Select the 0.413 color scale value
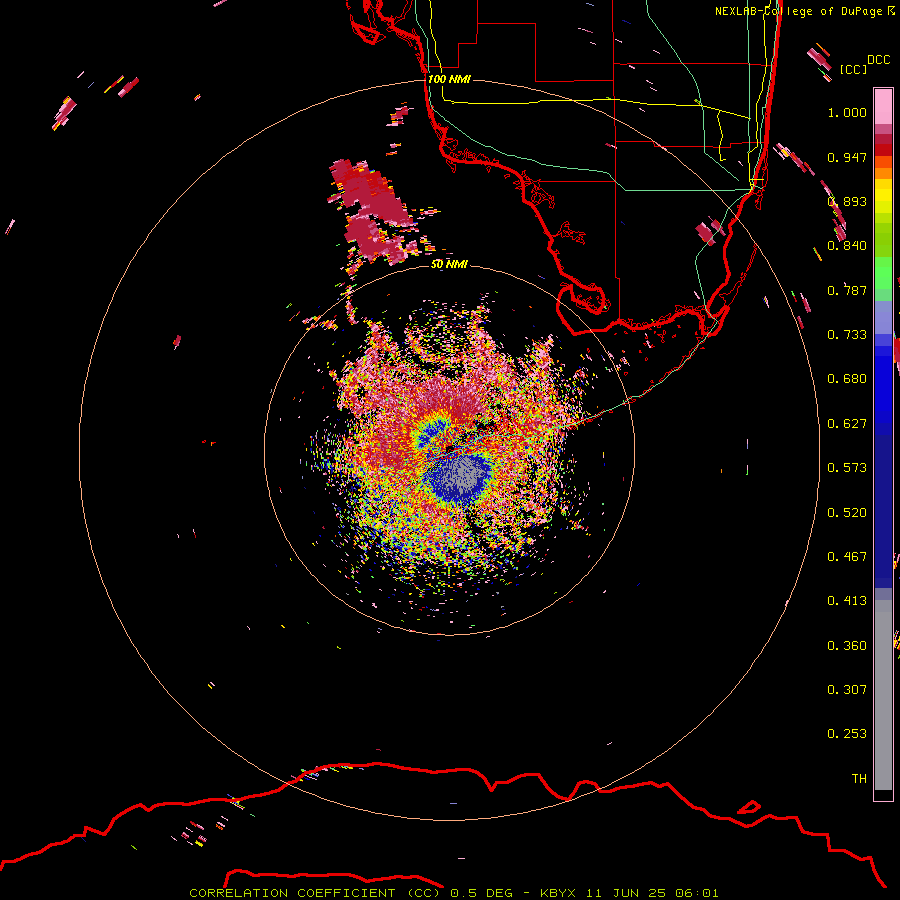Image resolution: width=900 pixels, height=900 pixels. pyautogui.click(x=847, y=601)
